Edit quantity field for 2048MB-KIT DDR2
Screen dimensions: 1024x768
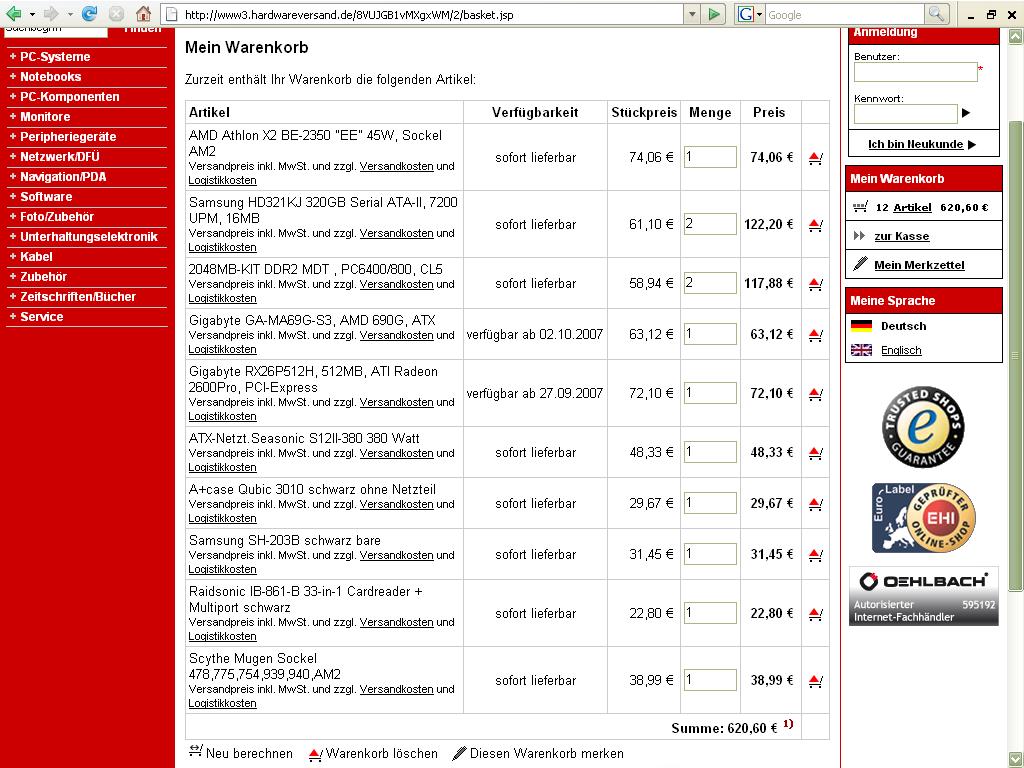[x=710, y=283]
